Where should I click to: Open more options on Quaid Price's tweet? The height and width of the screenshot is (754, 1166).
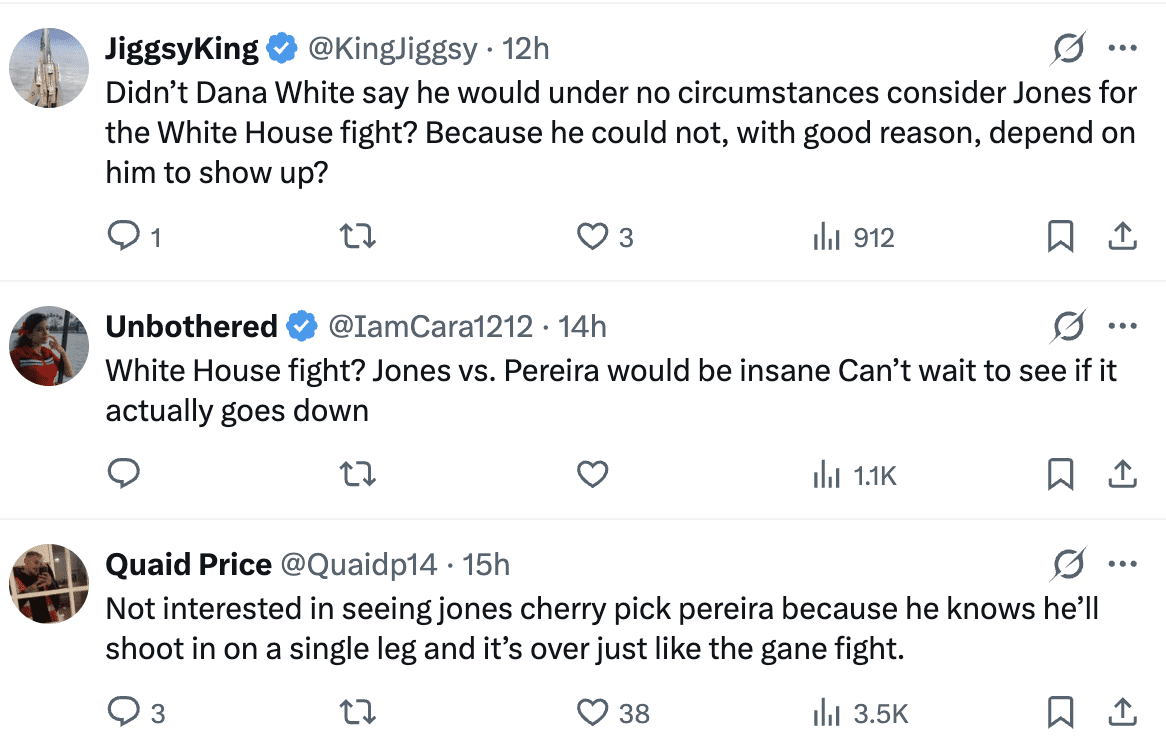(x=1122, y=565)
